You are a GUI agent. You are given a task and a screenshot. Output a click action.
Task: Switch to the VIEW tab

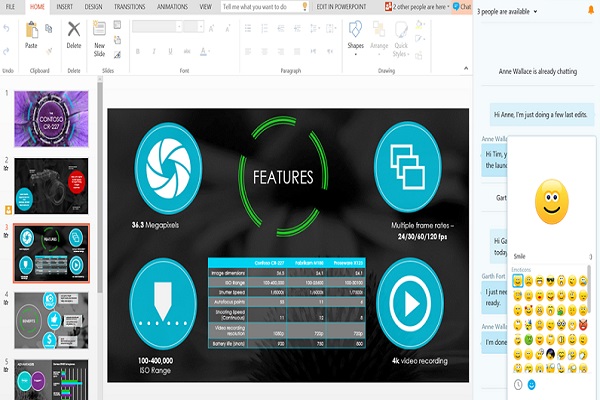pyautogui.click(x=205, y=7)
